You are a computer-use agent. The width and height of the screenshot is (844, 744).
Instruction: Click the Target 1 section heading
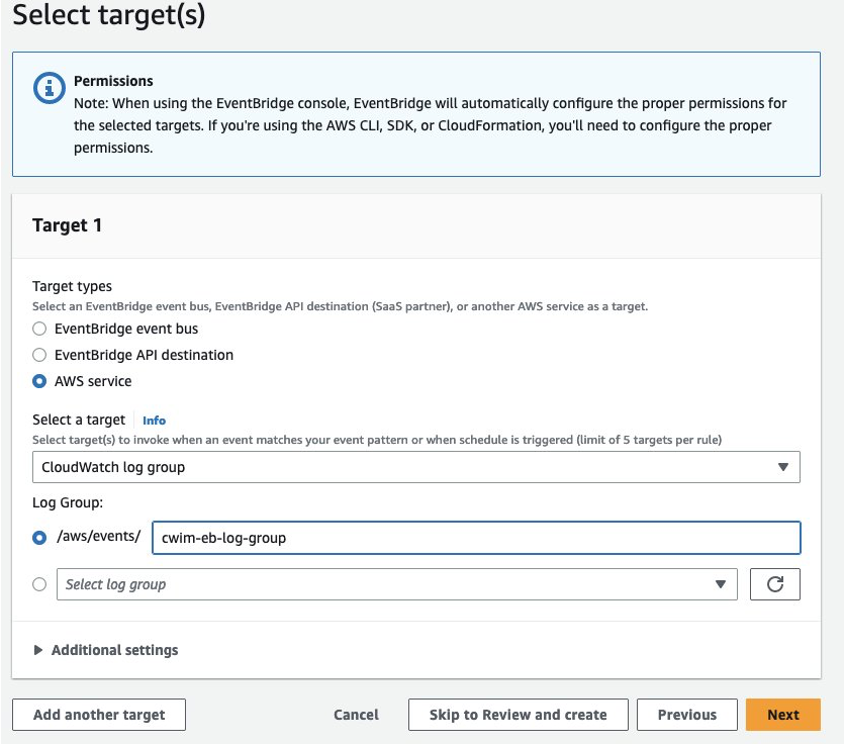(x=67, y=226)
